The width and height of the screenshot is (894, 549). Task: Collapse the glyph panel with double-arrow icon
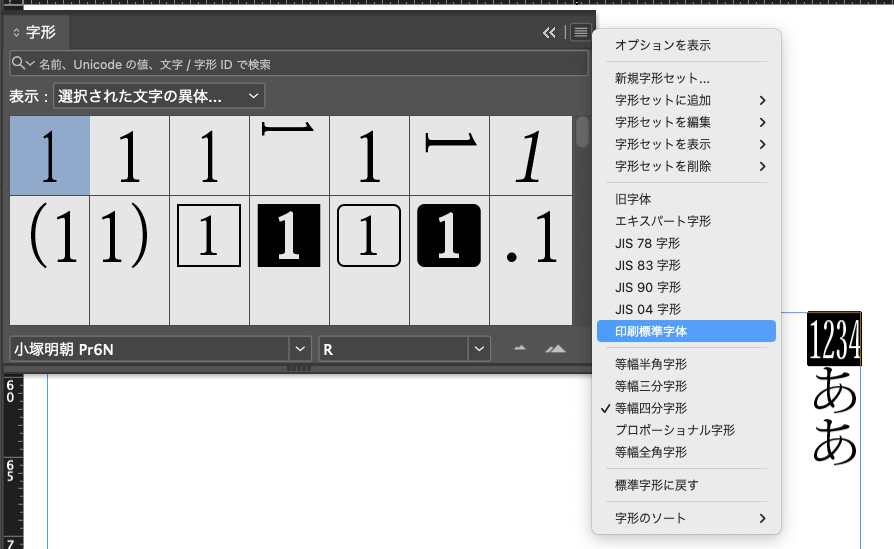point(549,33)
